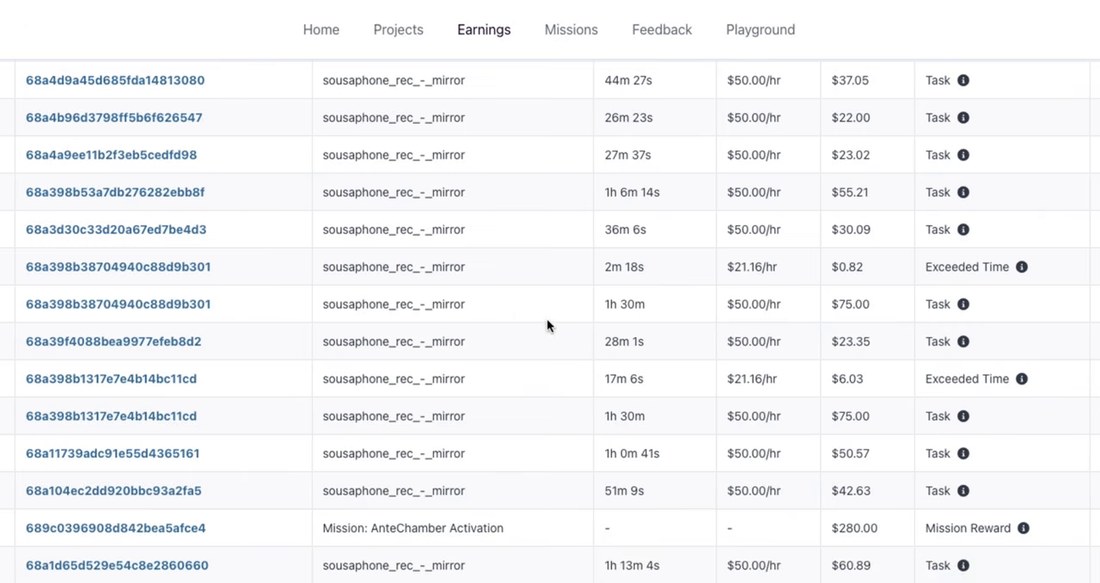Viewport: 1100px width, 583px height.
Task: Open mission link 689c0396908d842bea5afce4
Action: click(x=116, y=528)
